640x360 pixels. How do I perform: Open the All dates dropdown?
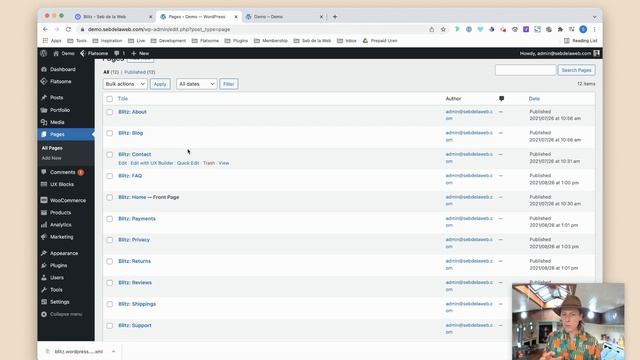(196, 84)
